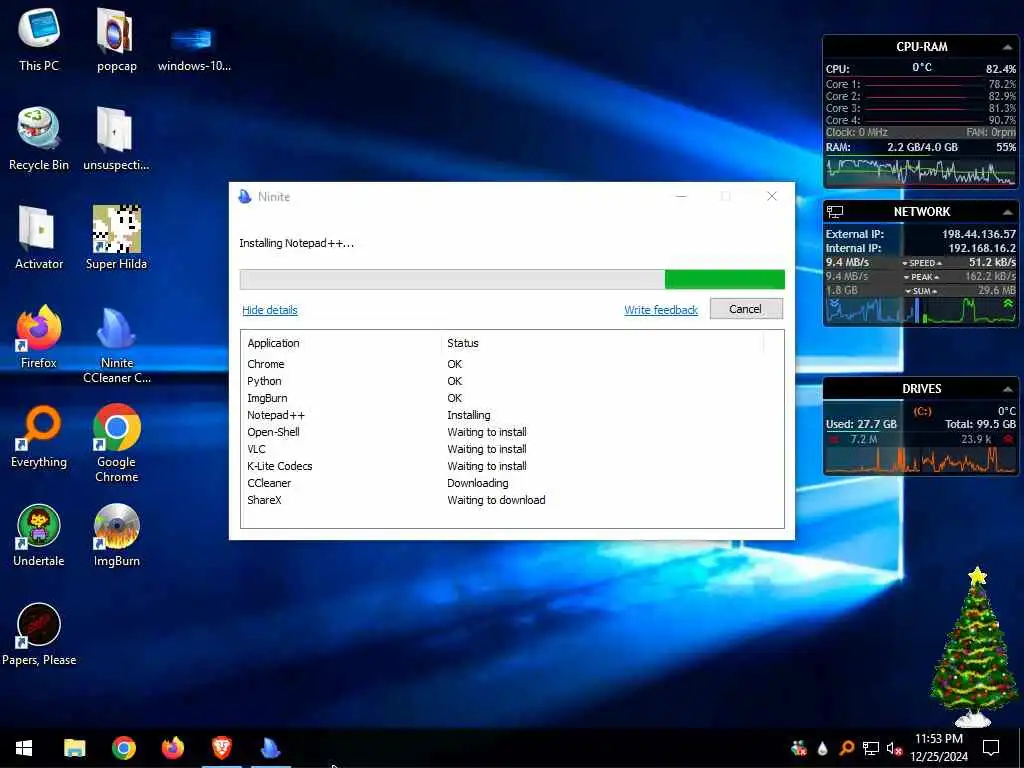Click the Everything magnifier tray icon
This screenshot has height=768, width=1024.
[847, 748]
